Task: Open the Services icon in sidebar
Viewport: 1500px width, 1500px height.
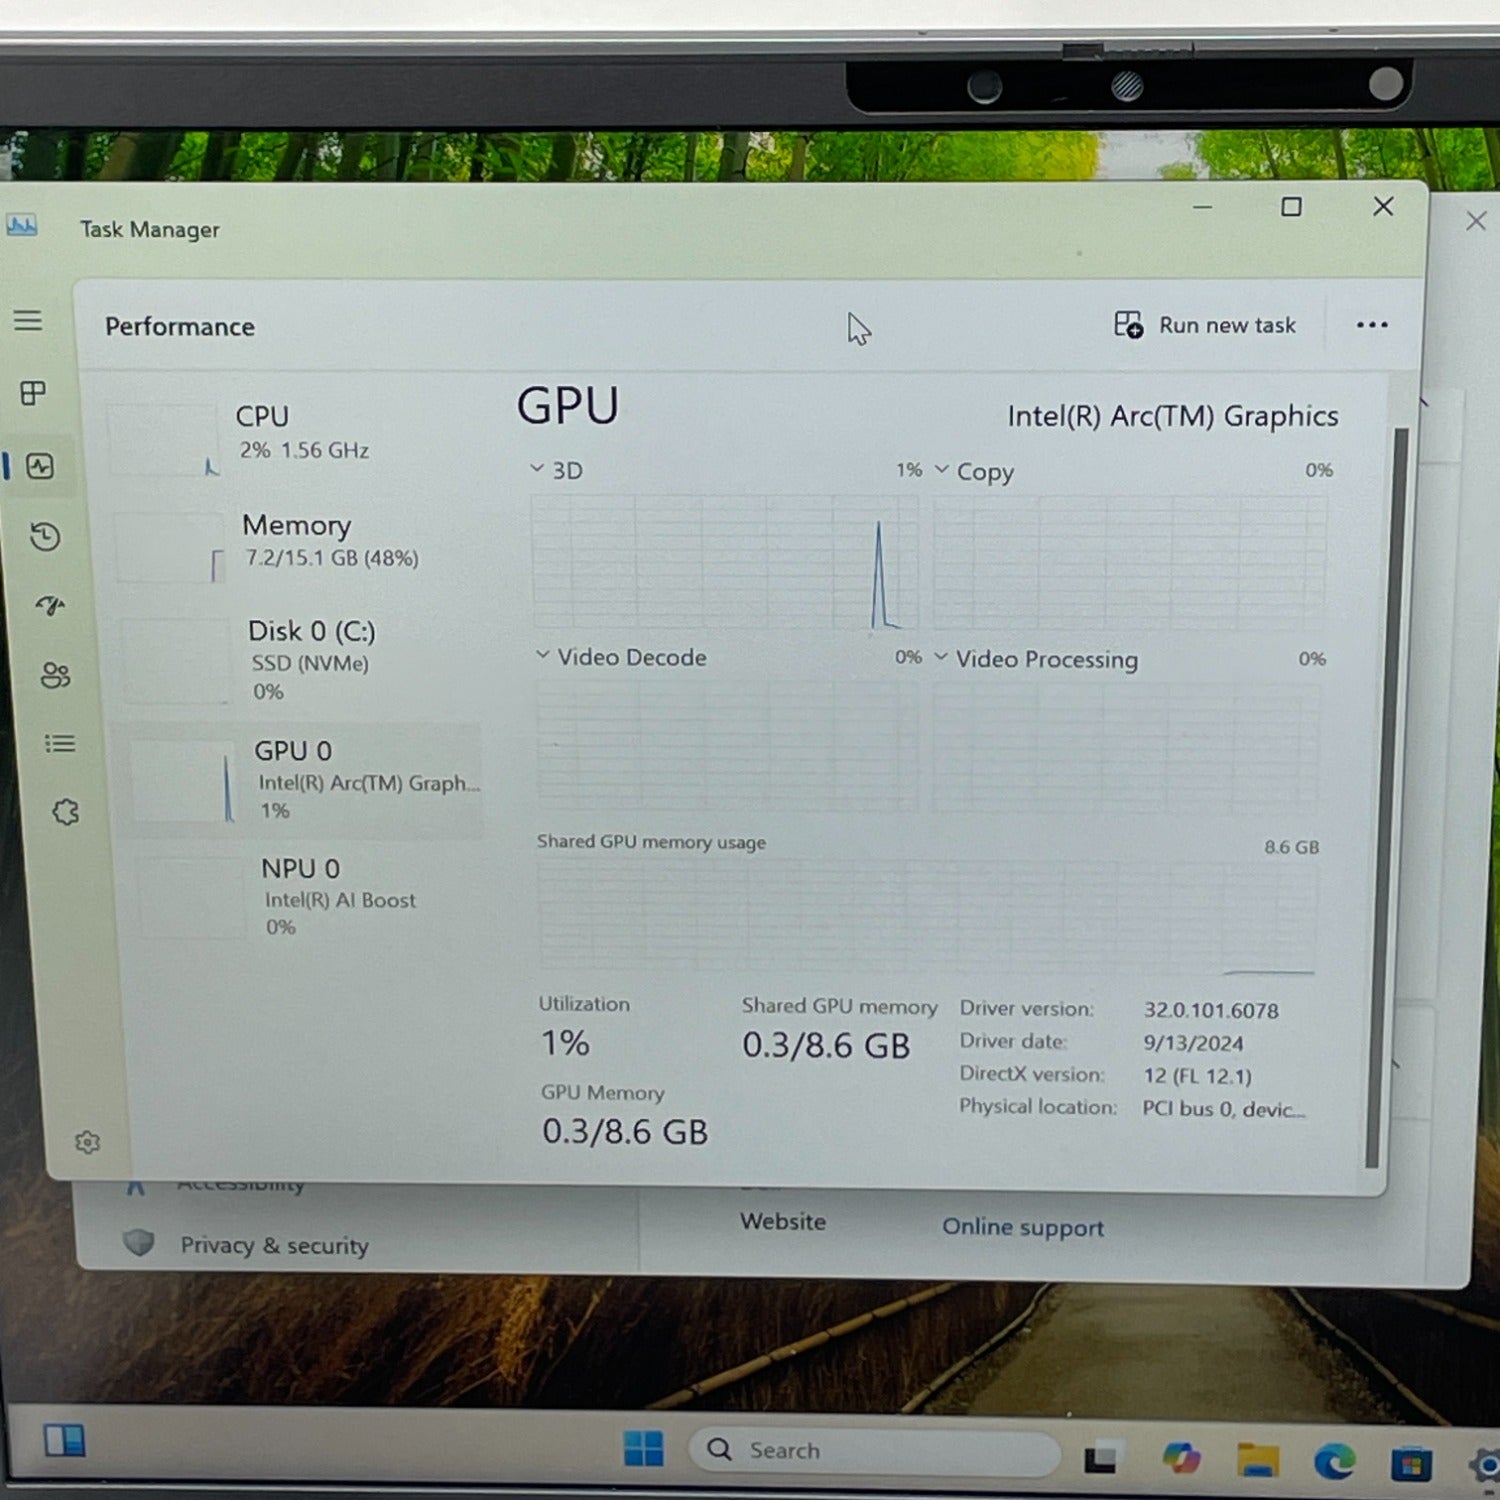Action: pyautogui.click(x=66, y=812)
